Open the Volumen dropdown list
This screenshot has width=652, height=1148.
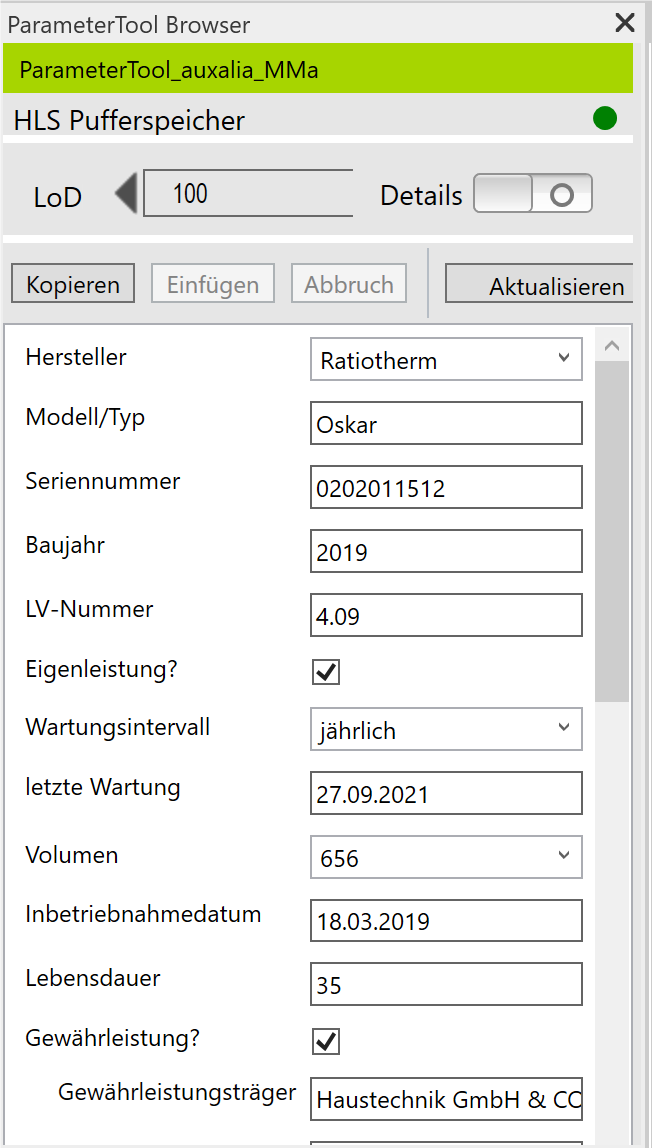coord(446,857)
